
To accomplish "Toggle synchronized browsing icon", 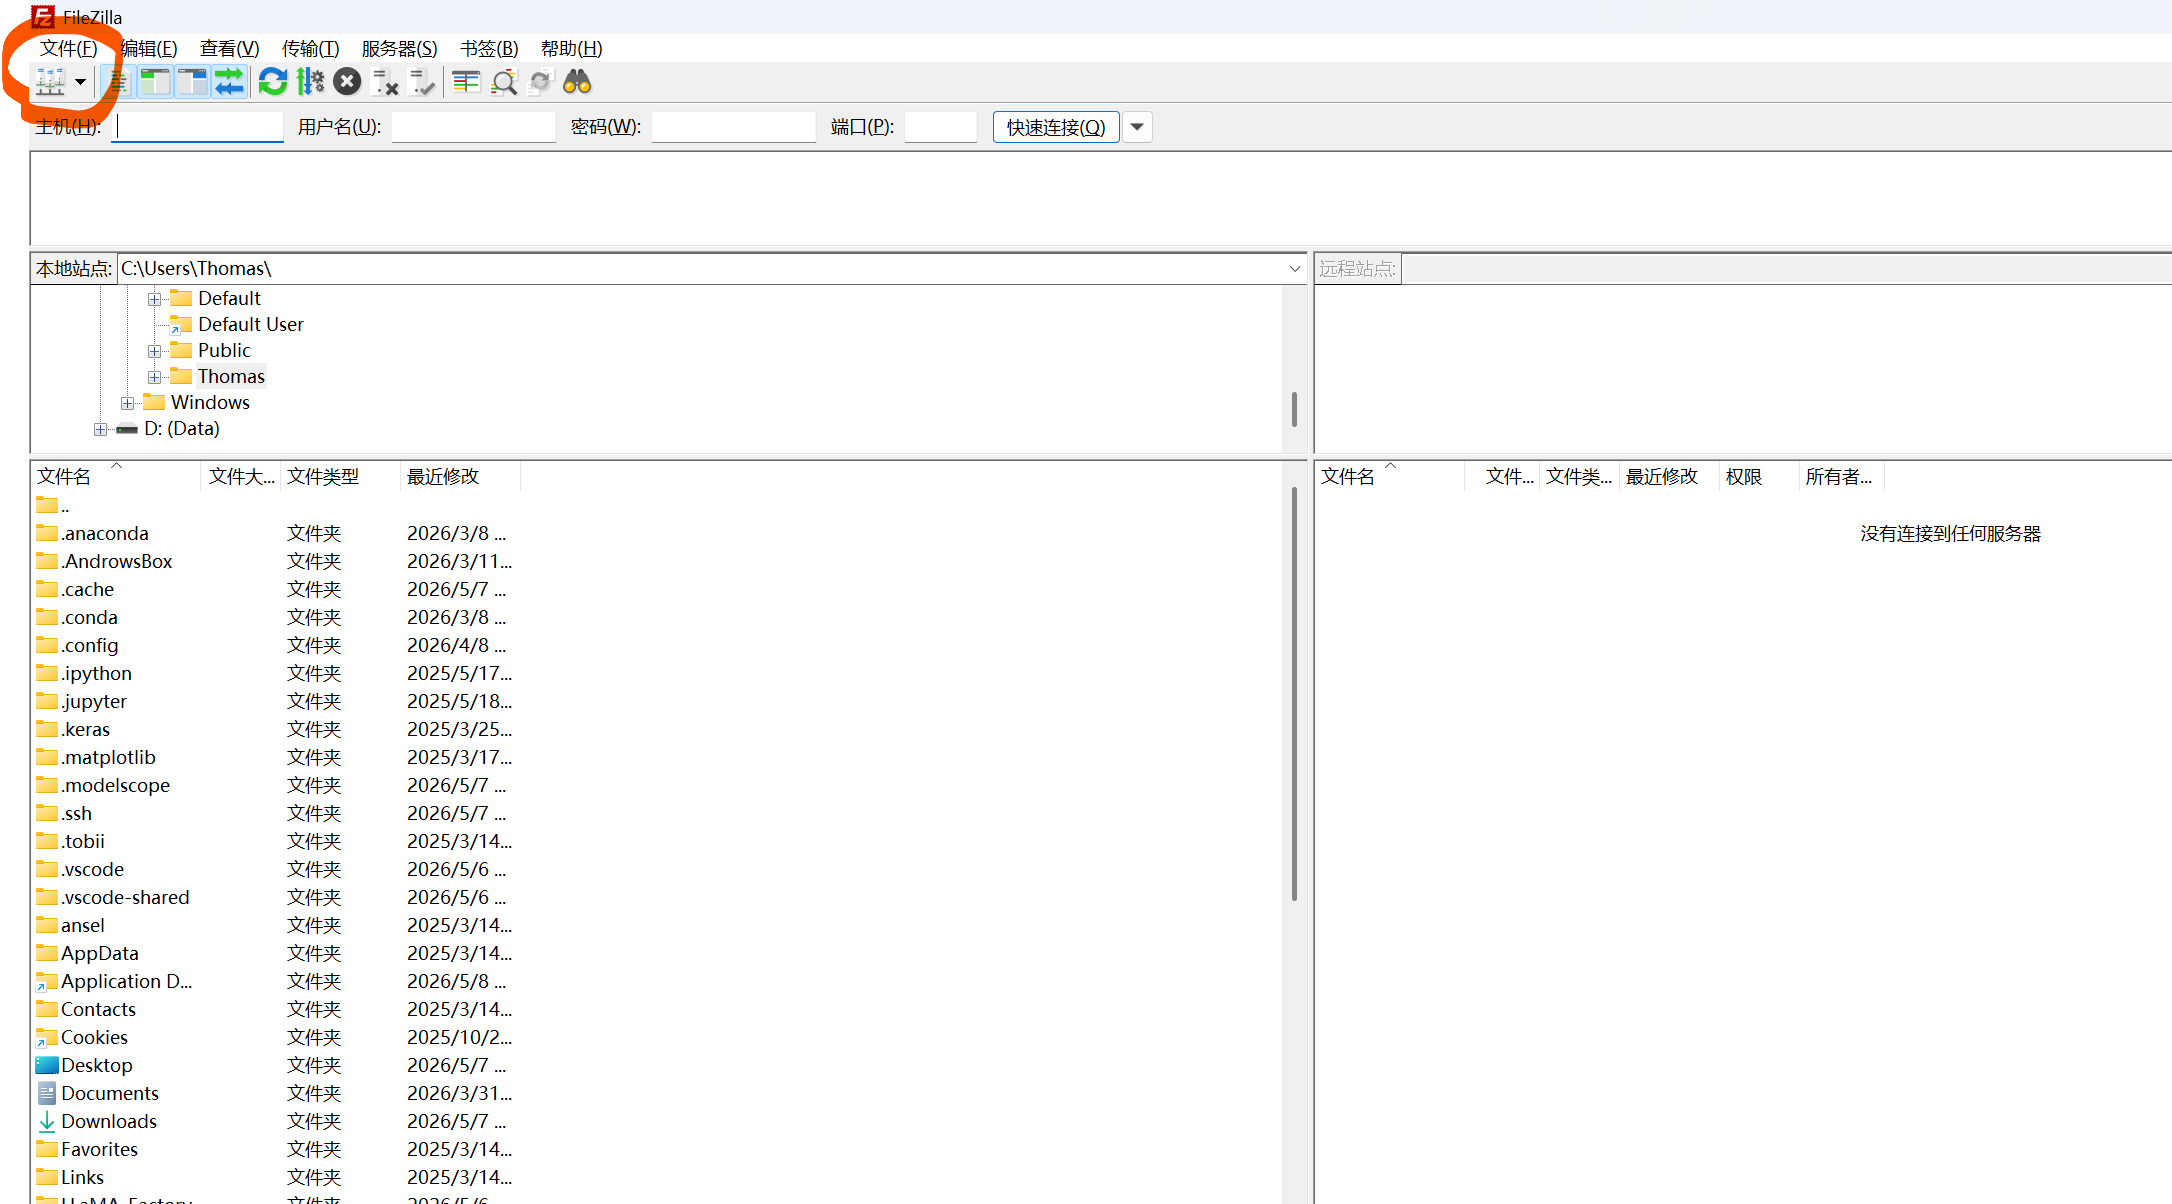I will (x=541, y=82).
